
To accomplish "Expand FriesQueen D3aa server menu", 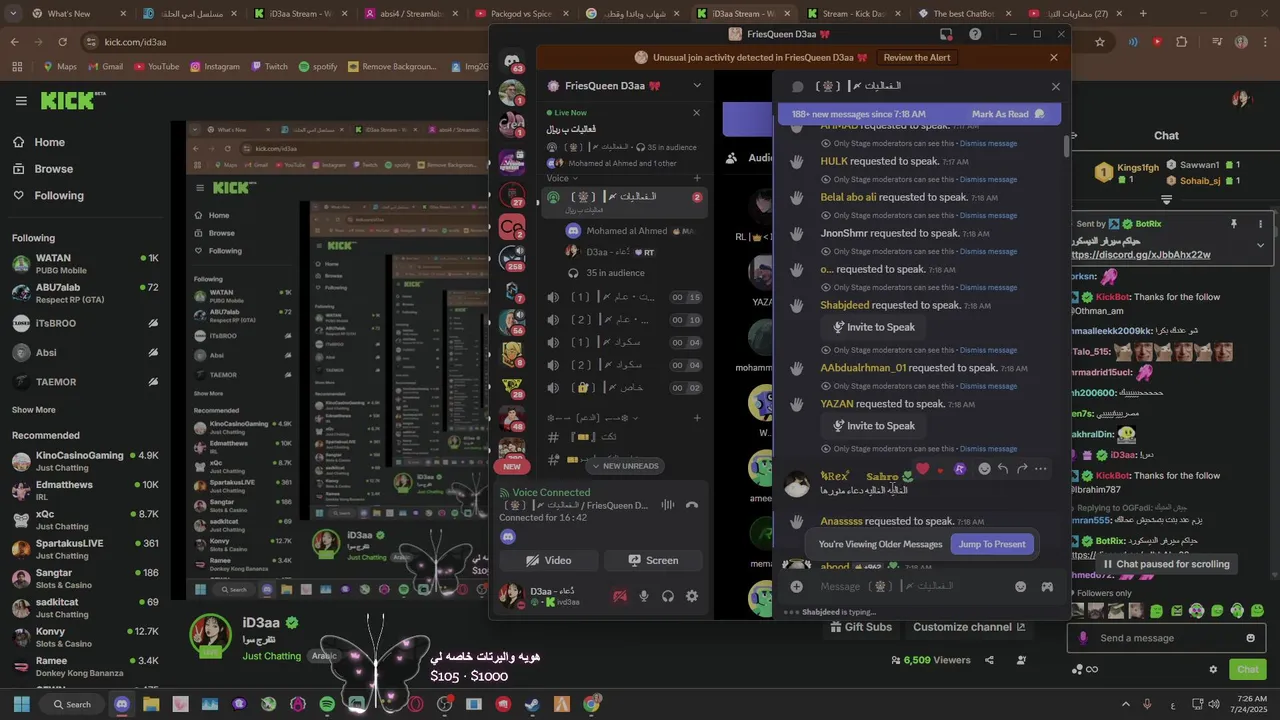I will pyautogui.click(x=697, y=86).
